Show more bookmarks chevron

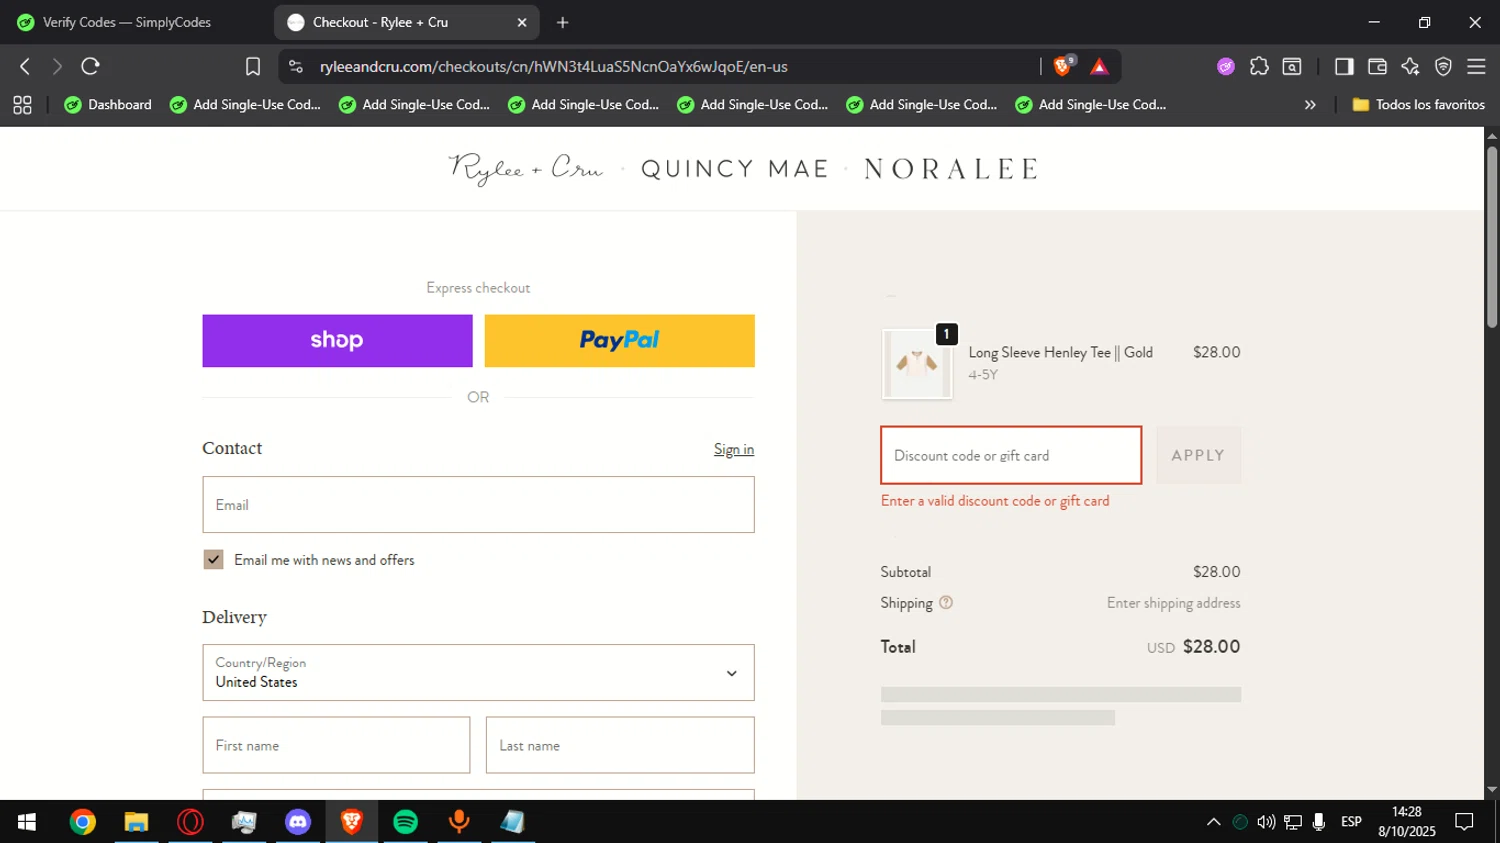[1310, 104]
